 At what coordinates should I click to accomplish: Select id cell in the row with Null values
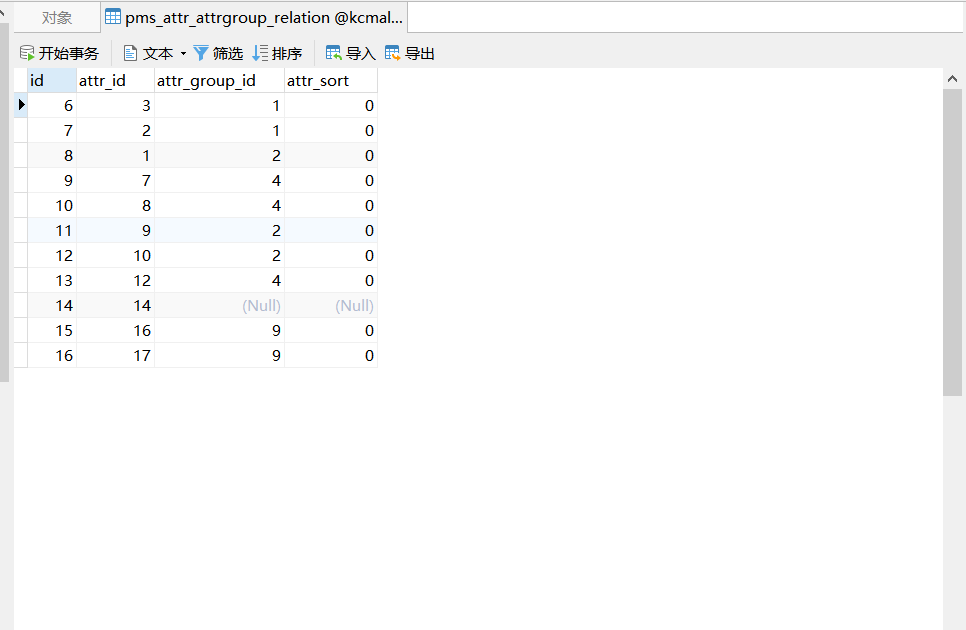click(x=52, y=305)
